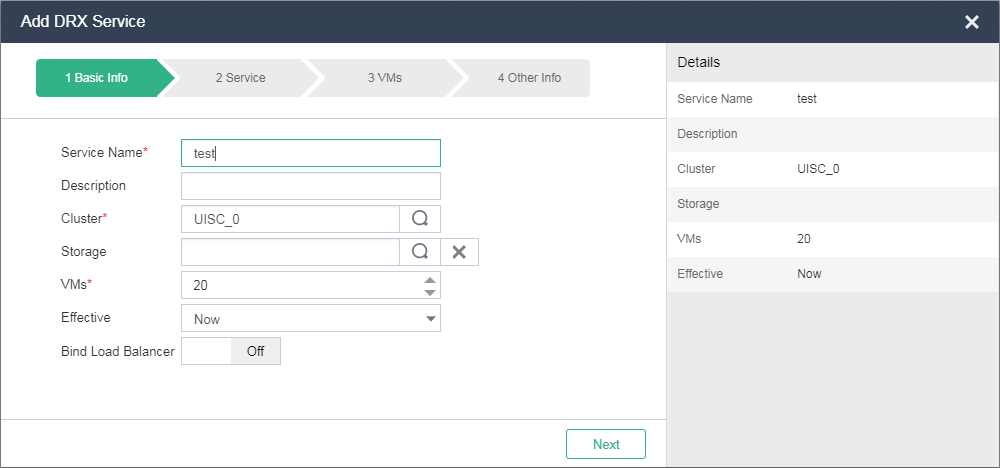Go to step 2 Service
This screenshot has height=468, width=1000.
(240, 78)
